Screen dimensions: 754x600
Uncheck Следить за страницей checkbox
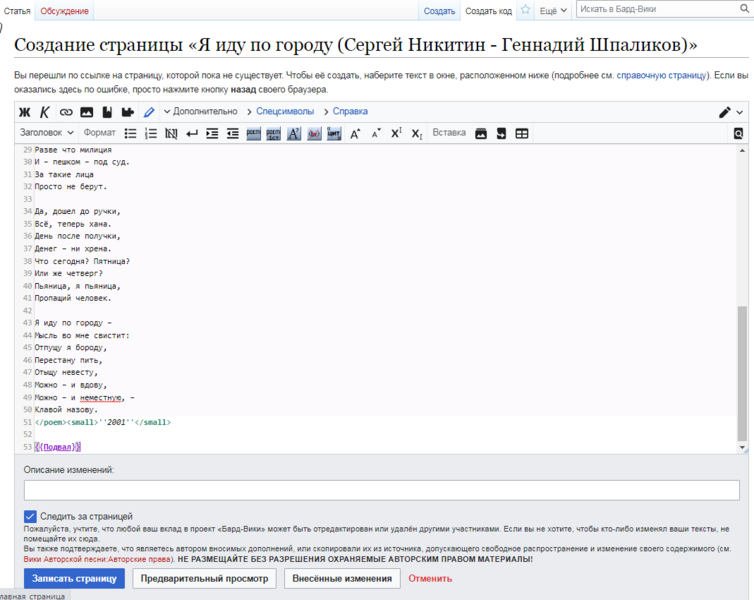coord(30,516)
